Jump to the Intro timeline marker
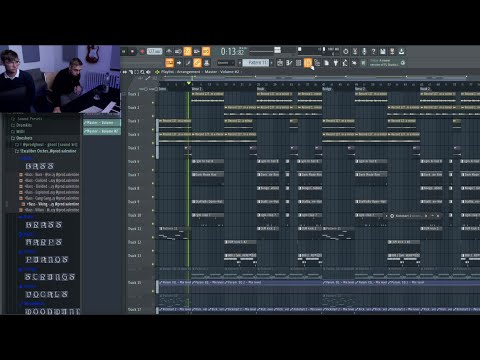 (x=162, y=89)
